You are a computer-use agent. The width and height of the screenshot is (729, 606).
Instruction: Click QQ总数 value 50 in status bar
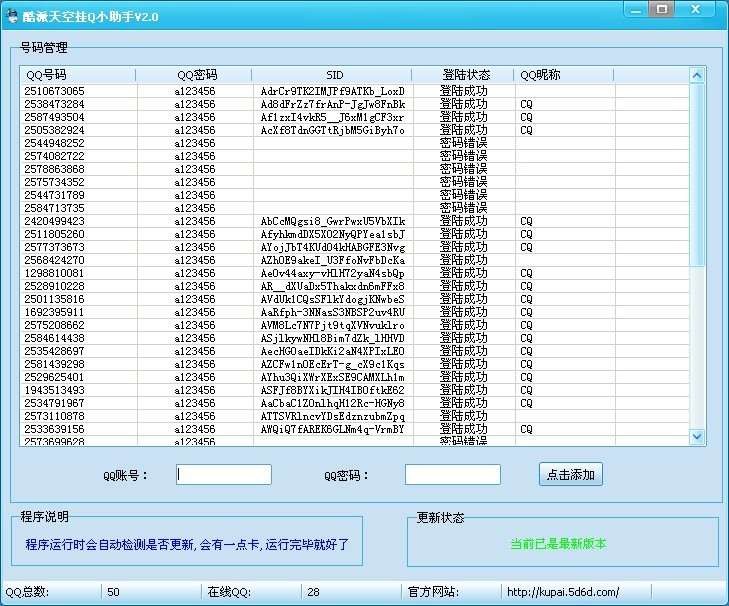113,592
